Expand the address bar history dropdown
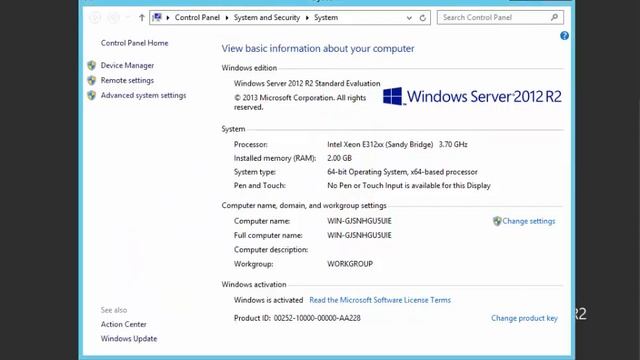The image size is (640, 360). click(x=409, y=18)
